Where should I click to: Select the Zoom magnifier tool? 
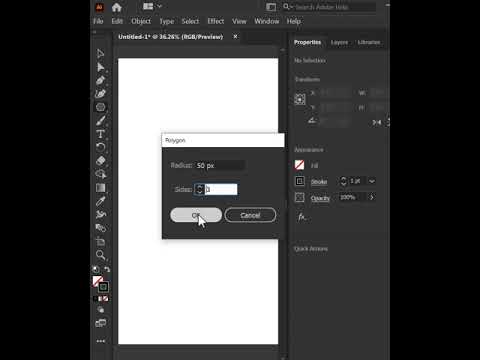click(100, 255)
